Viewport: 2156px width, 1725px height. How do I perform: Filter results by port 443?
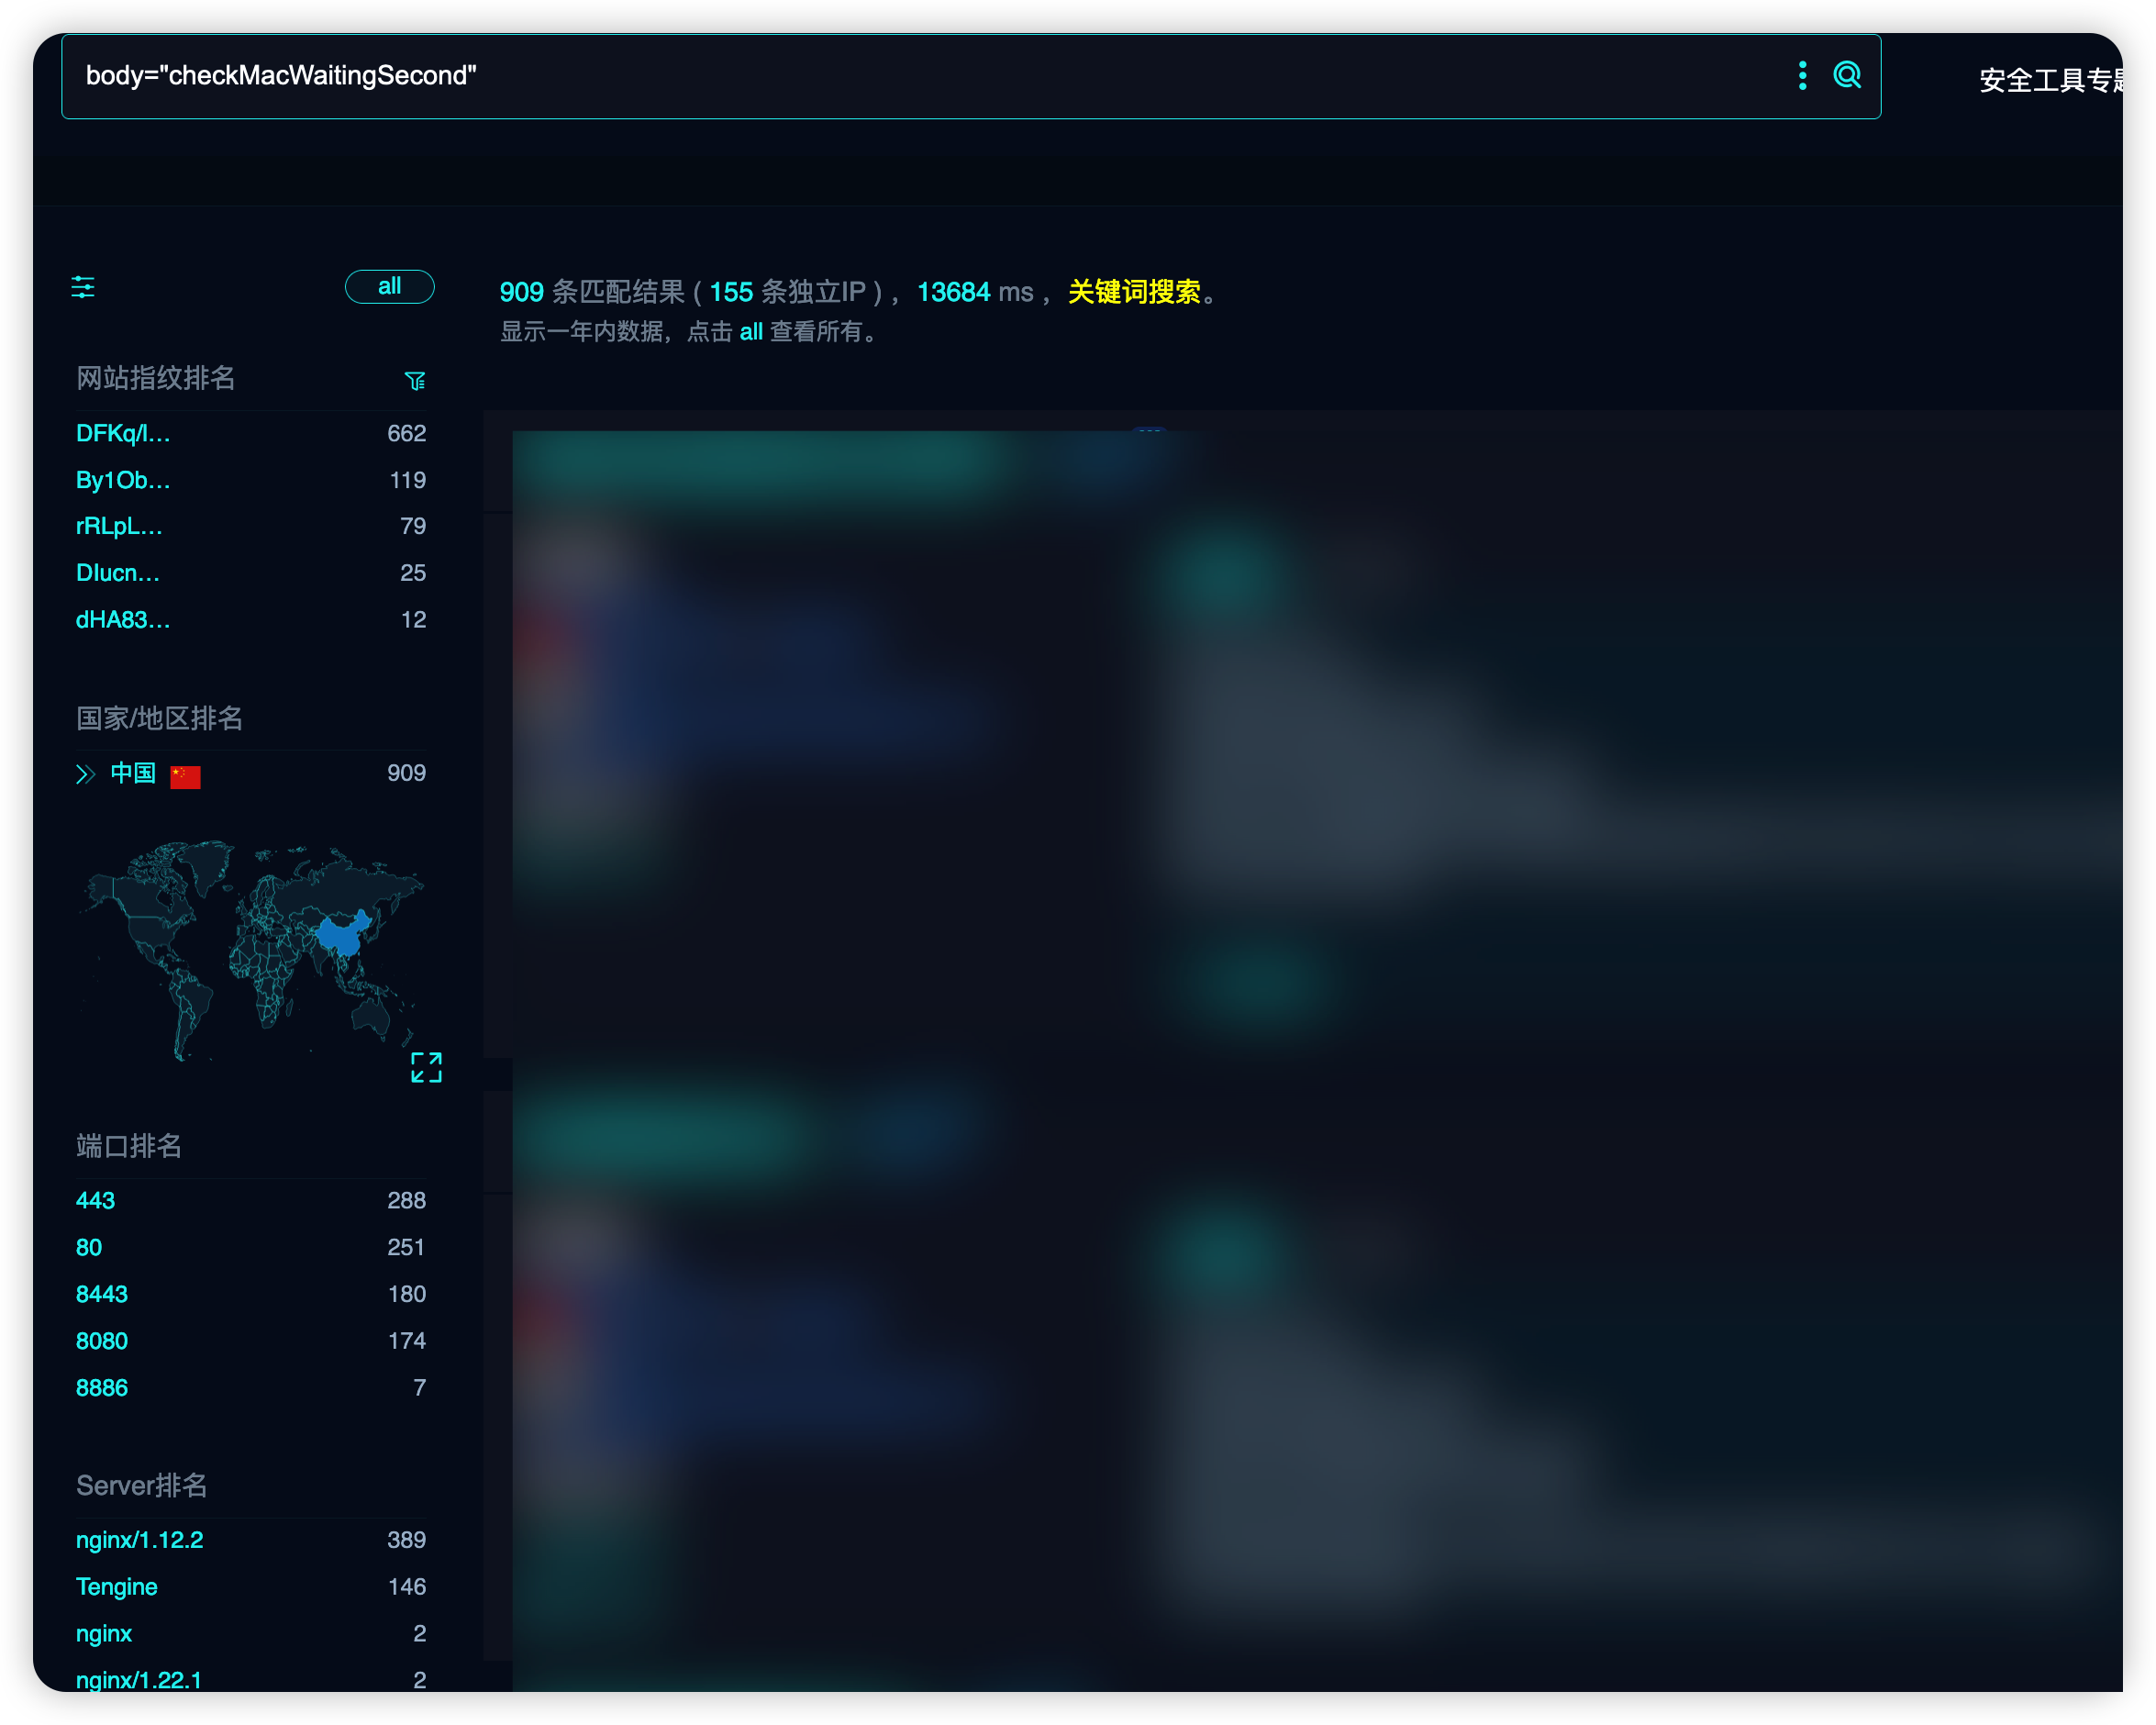tap(95, 1200)
